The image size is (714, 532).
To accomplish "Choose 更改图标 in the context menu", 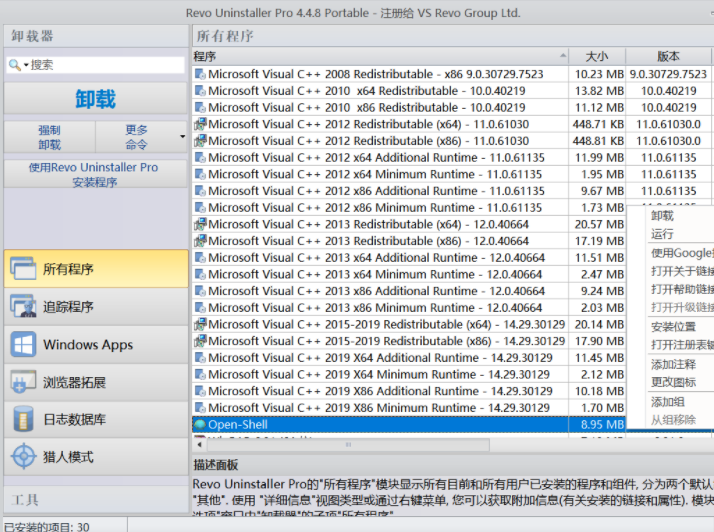I will point(673,382).
